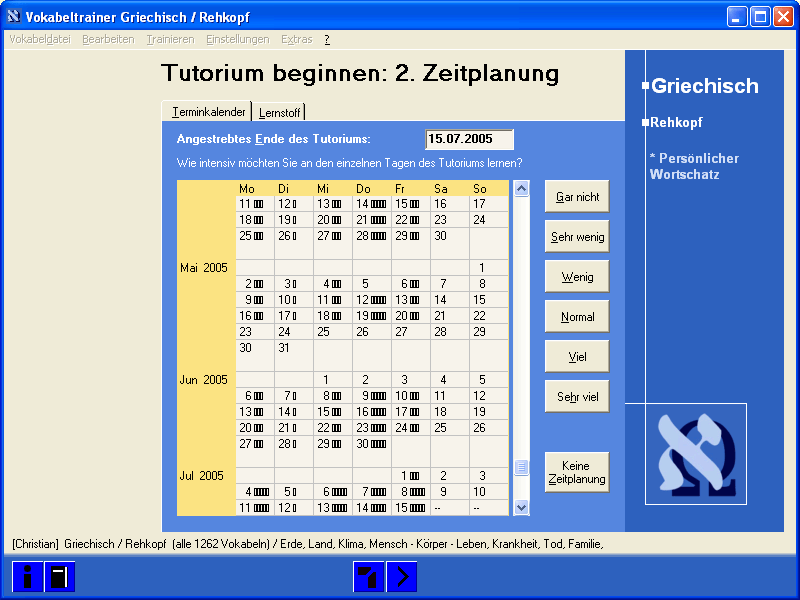Select calendar day 26 of Jun 2005
The height and width of the screenshot is (600, 800).
point(488,428)
